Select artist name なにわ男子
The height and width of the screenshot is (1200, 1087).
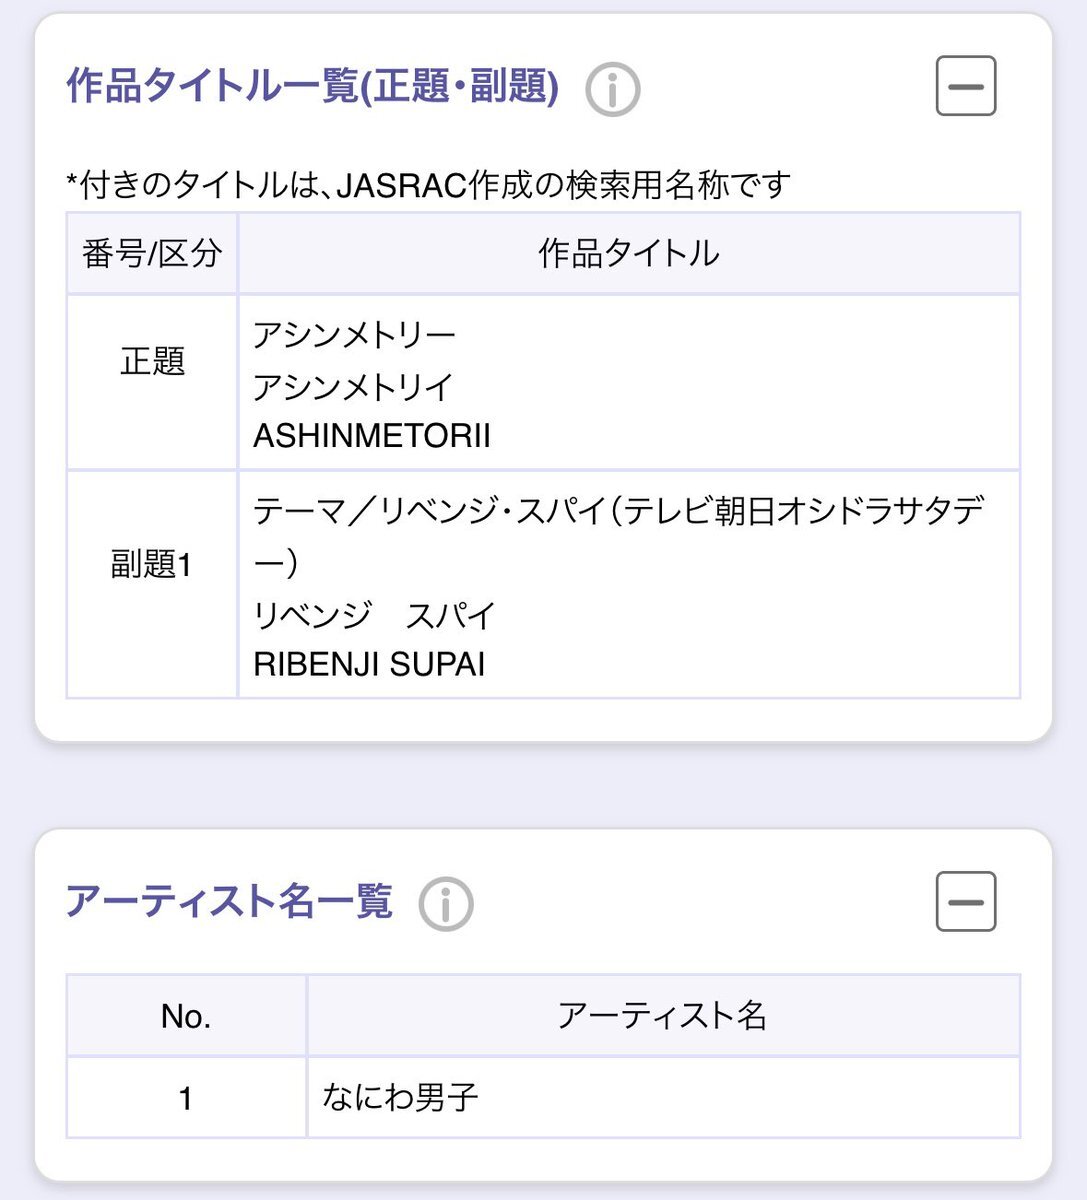400,1098
